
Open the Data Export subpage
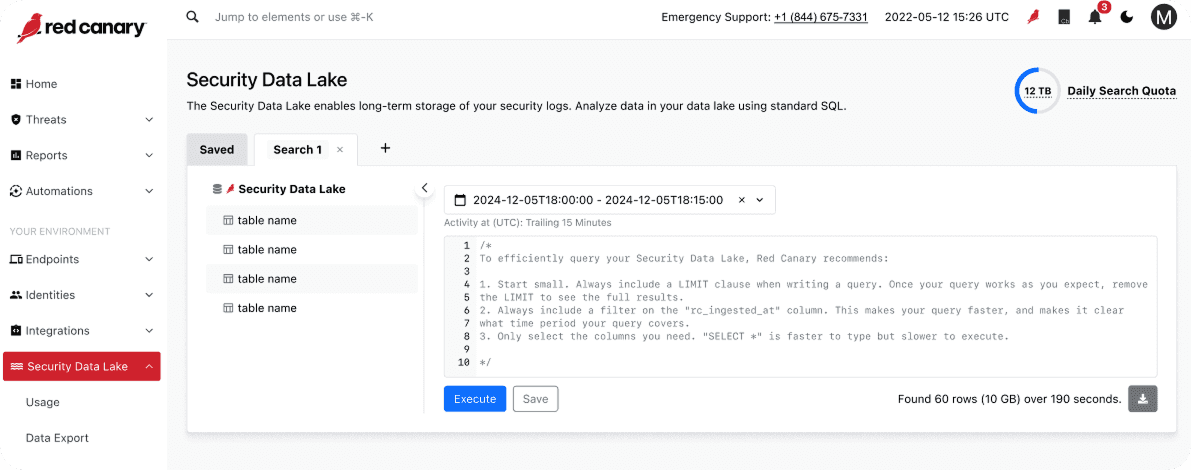[x=57, y=438]
